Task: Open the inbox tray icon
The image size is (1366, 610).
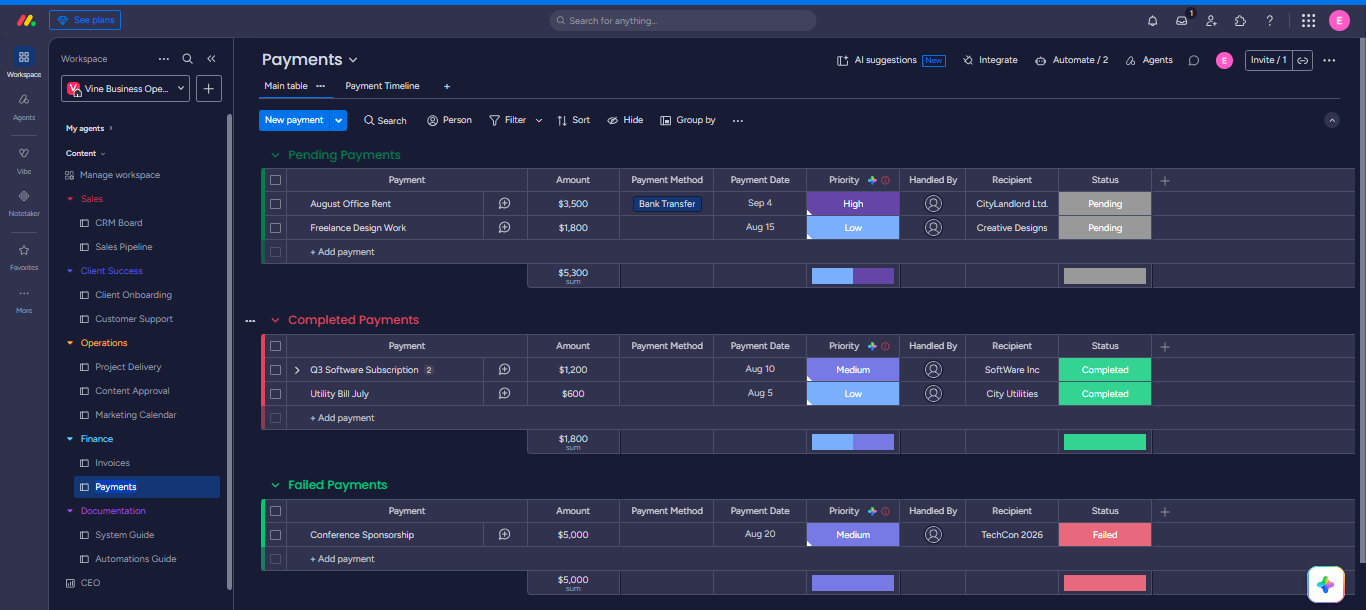Action: pos(1182,20)
